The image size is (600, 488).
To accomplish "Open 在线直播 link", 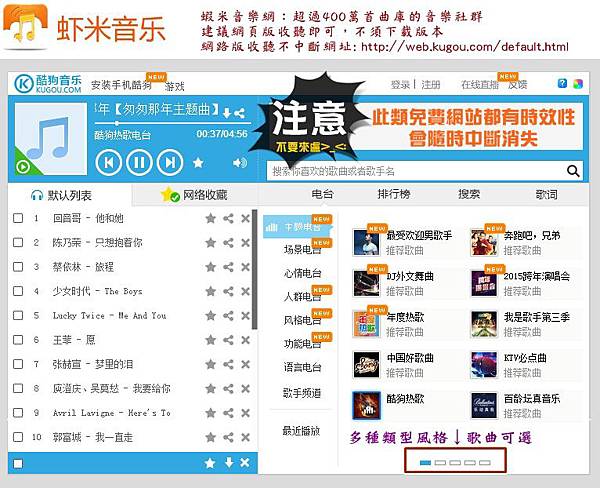I will (480, 85).
